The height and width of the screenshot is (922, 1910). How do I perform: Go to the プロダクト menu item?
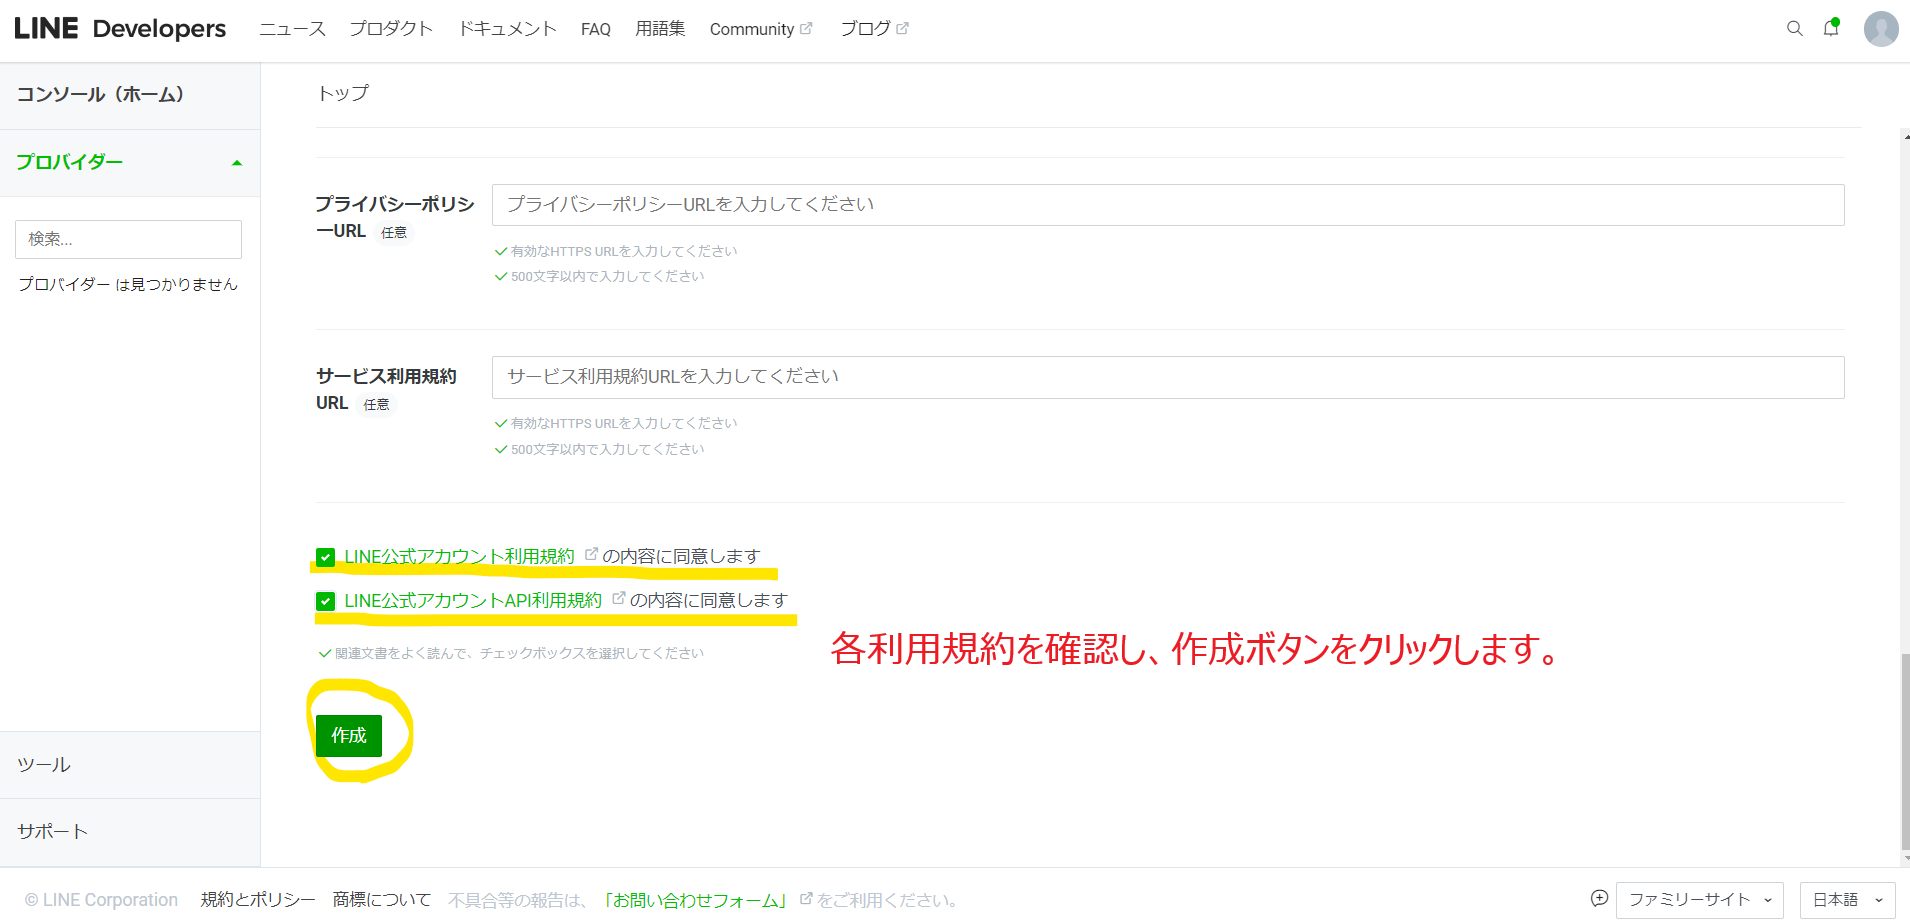point(391,29)
